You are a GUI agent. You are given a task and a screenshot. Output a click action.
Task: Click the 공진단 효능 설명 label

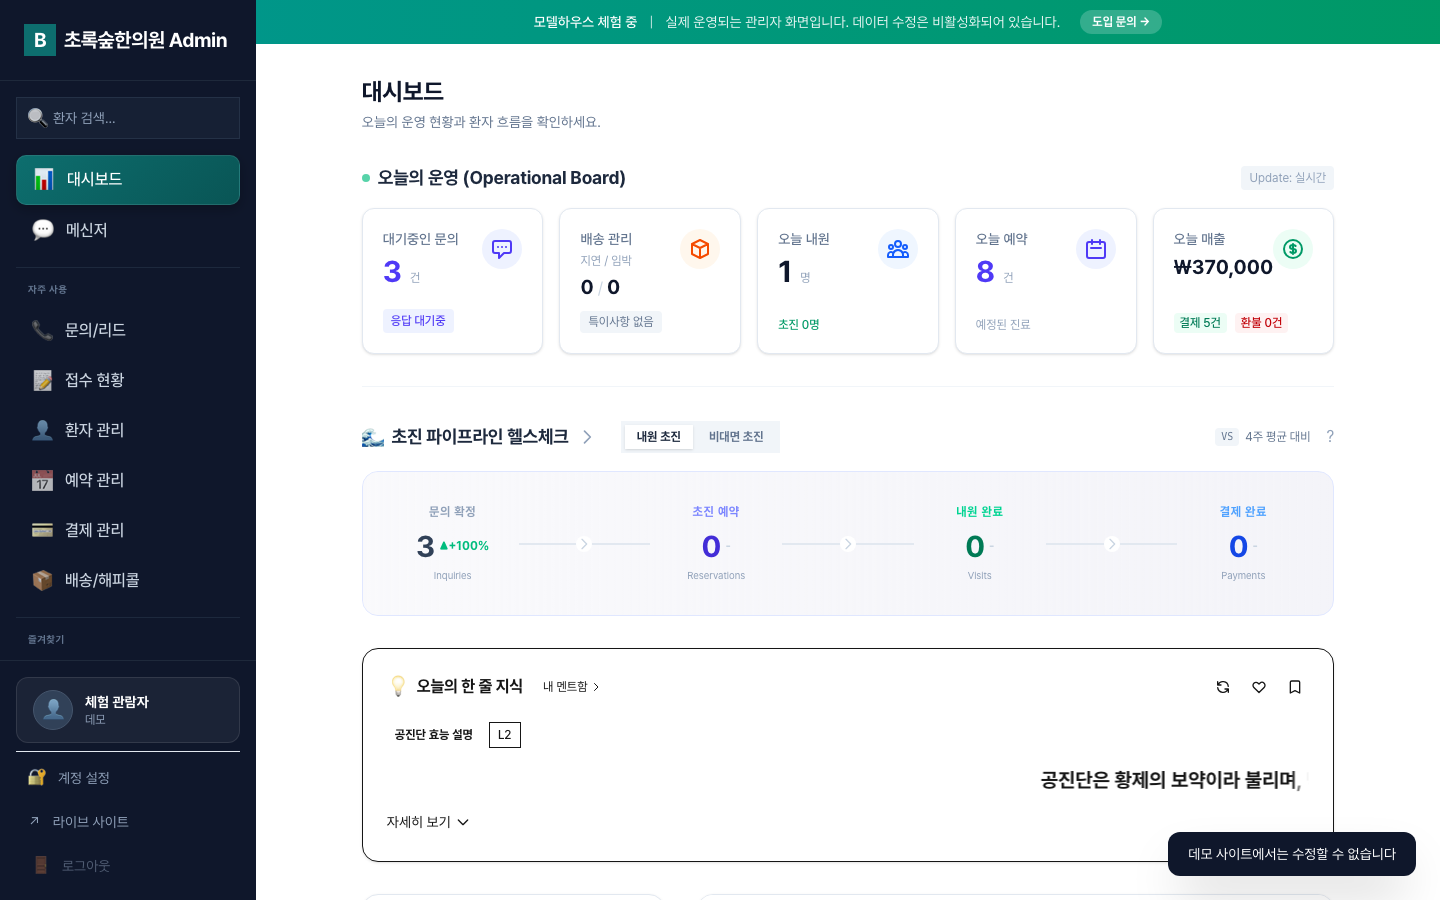434,735
